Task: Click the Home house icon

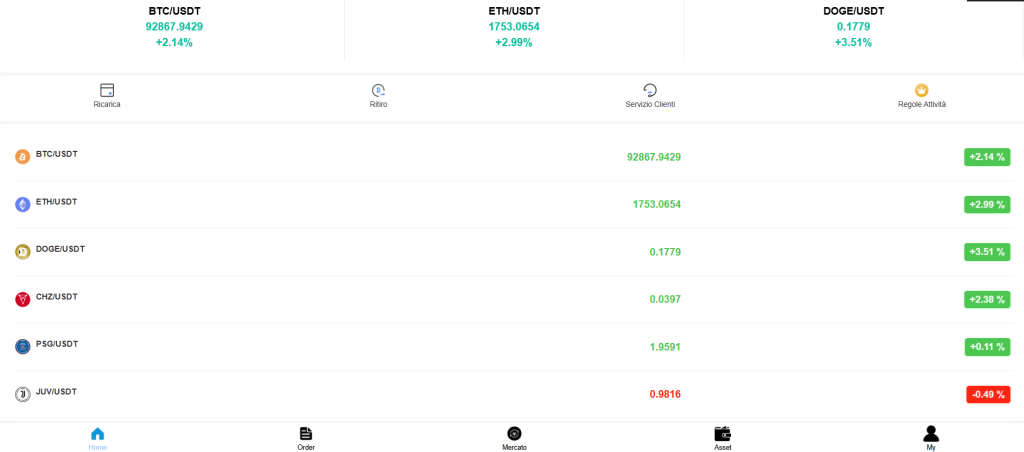Action: click(x=97, y=434)
